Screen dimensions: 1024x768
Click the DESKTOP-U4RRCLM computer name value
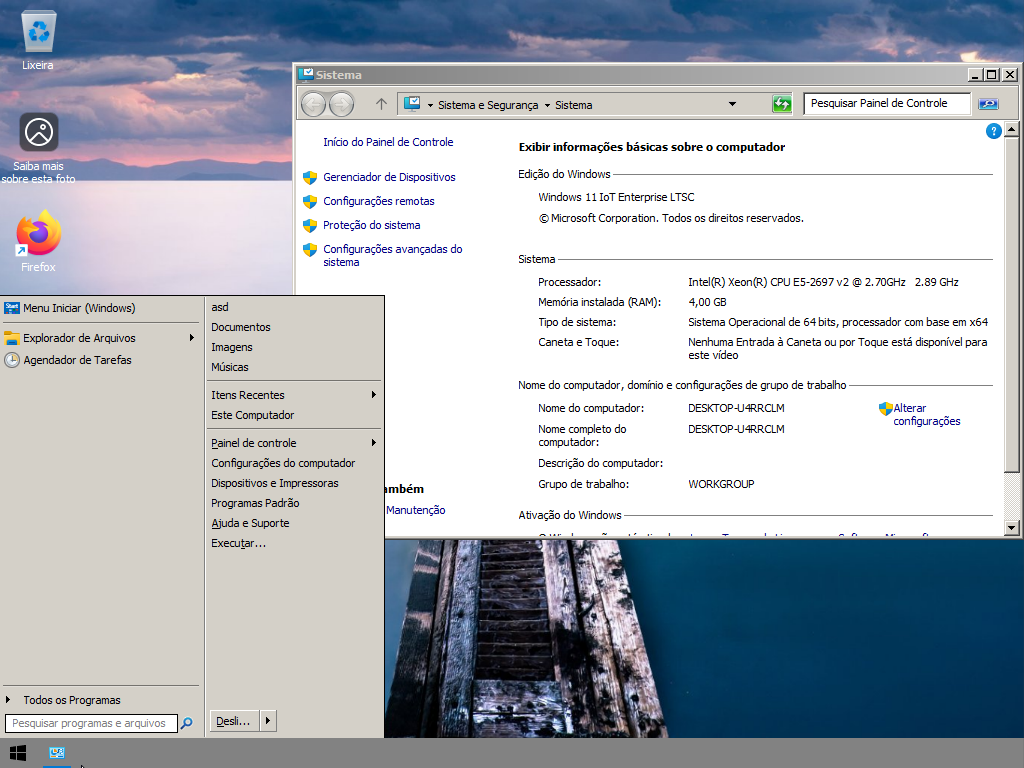pyautogui.click(x=736, y=408)
